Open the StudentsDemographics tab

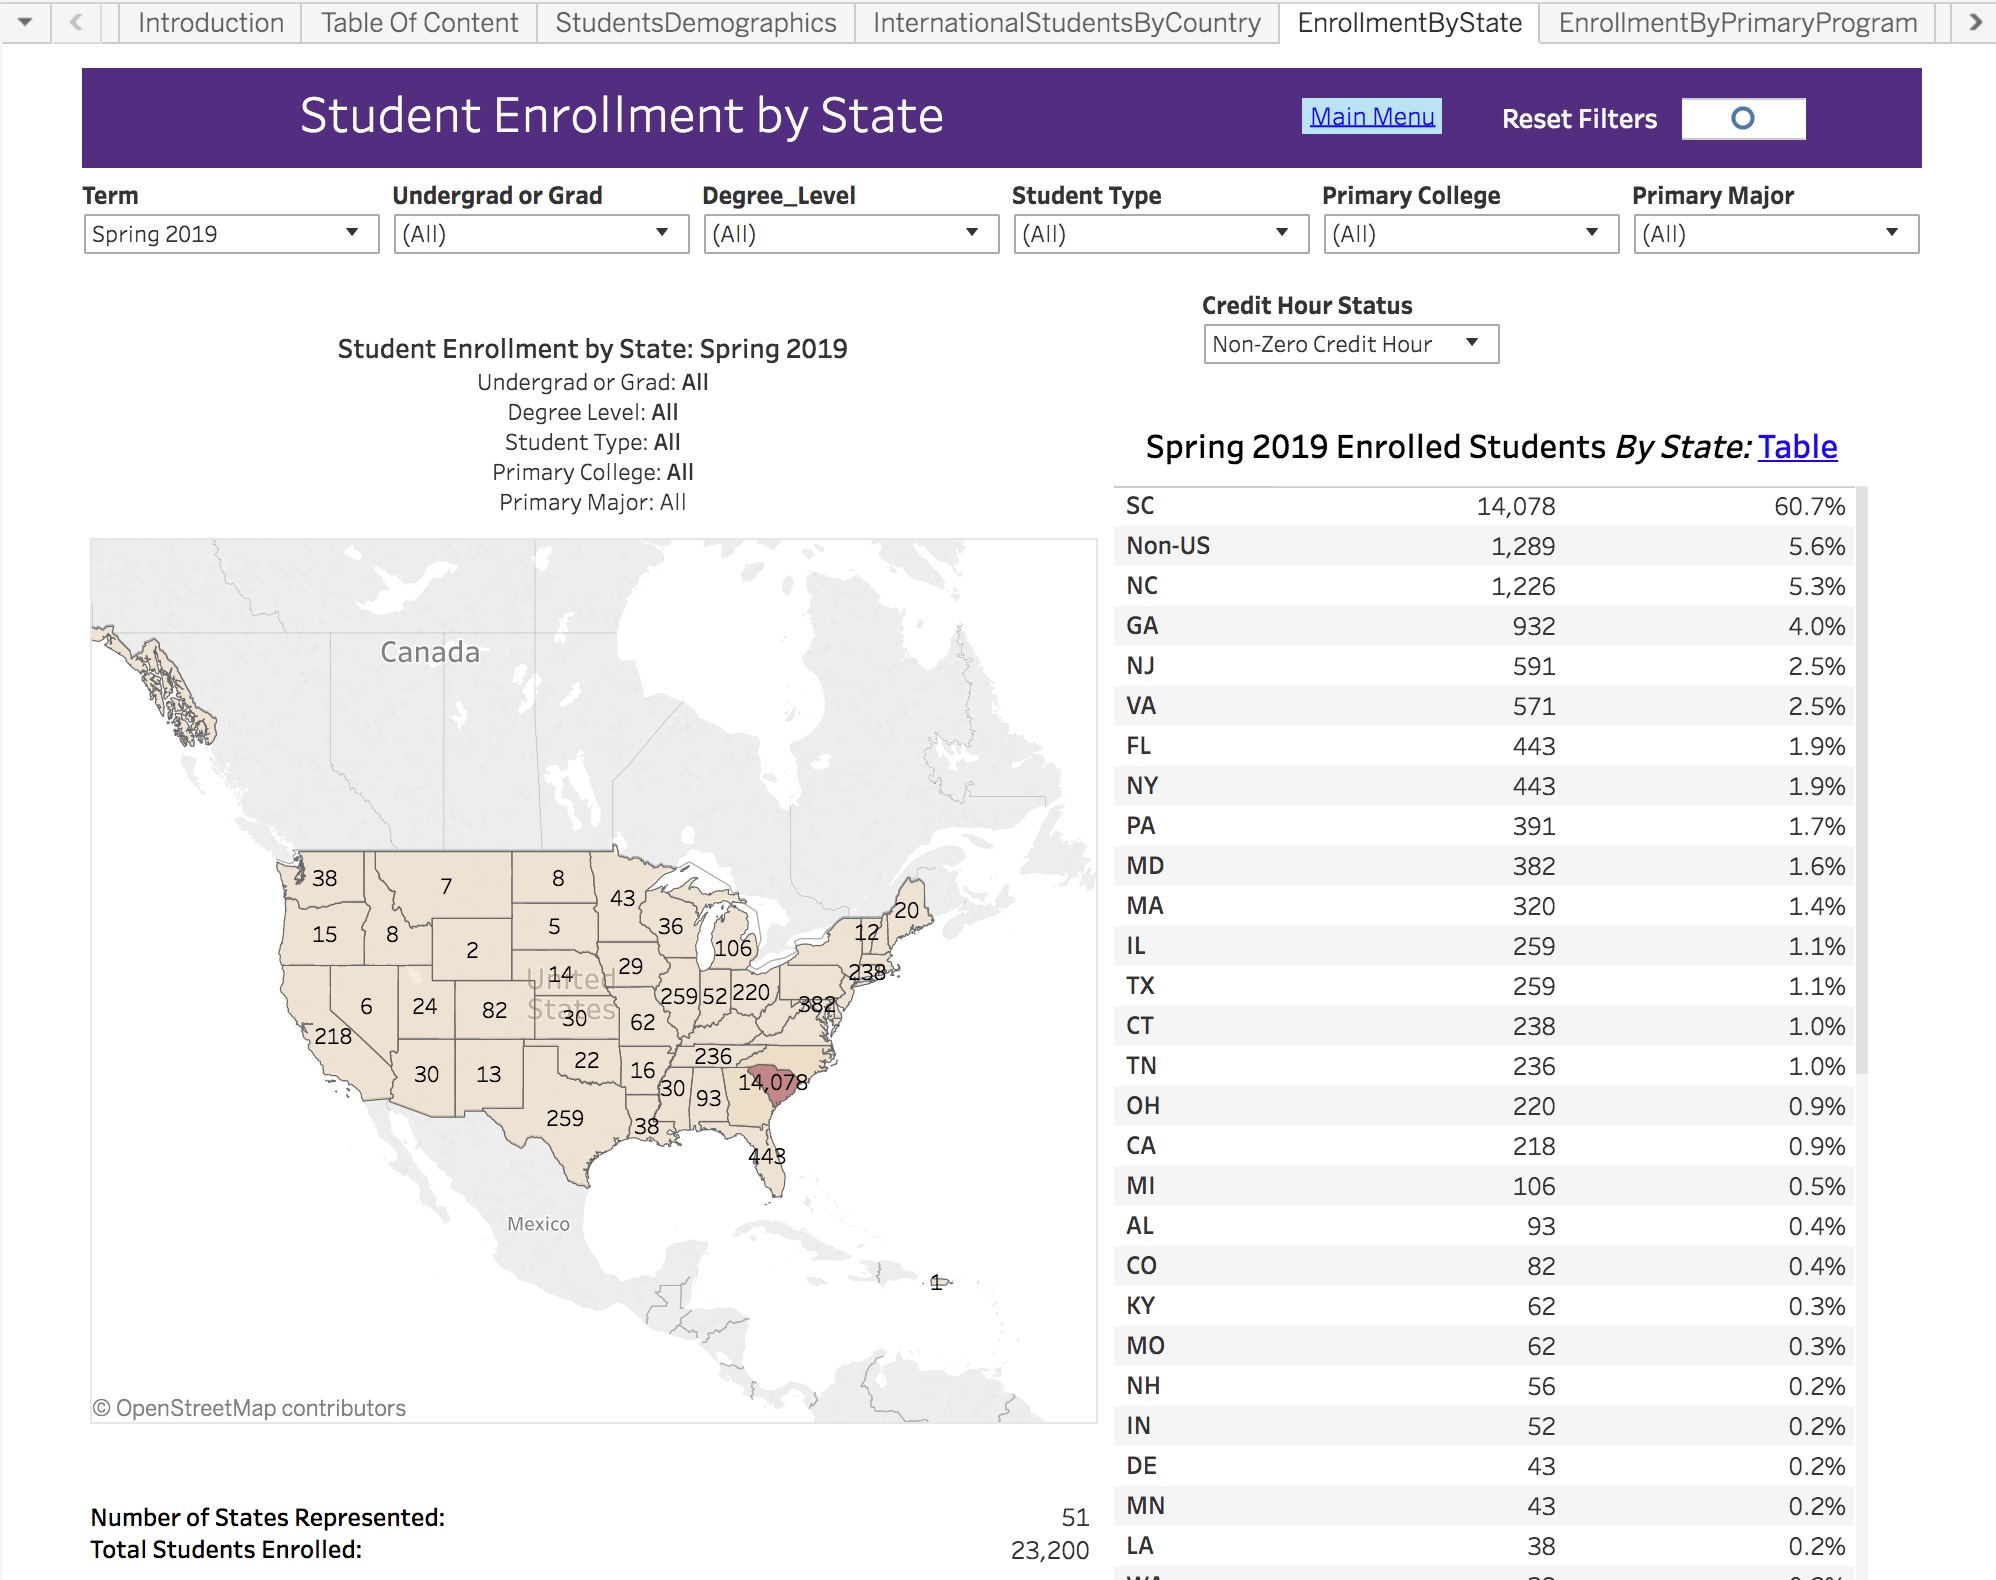pos(696,22)
